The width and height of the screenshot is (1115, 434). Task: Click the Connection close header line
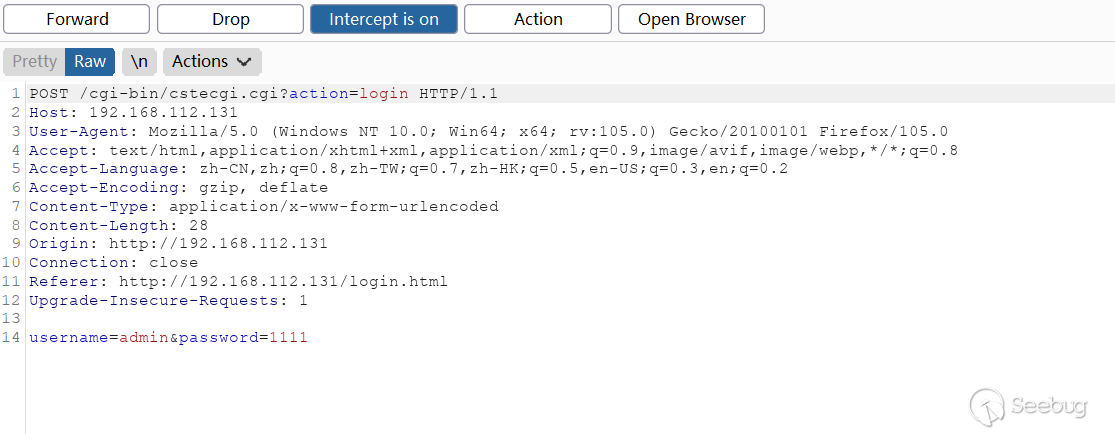coord(113,263)
